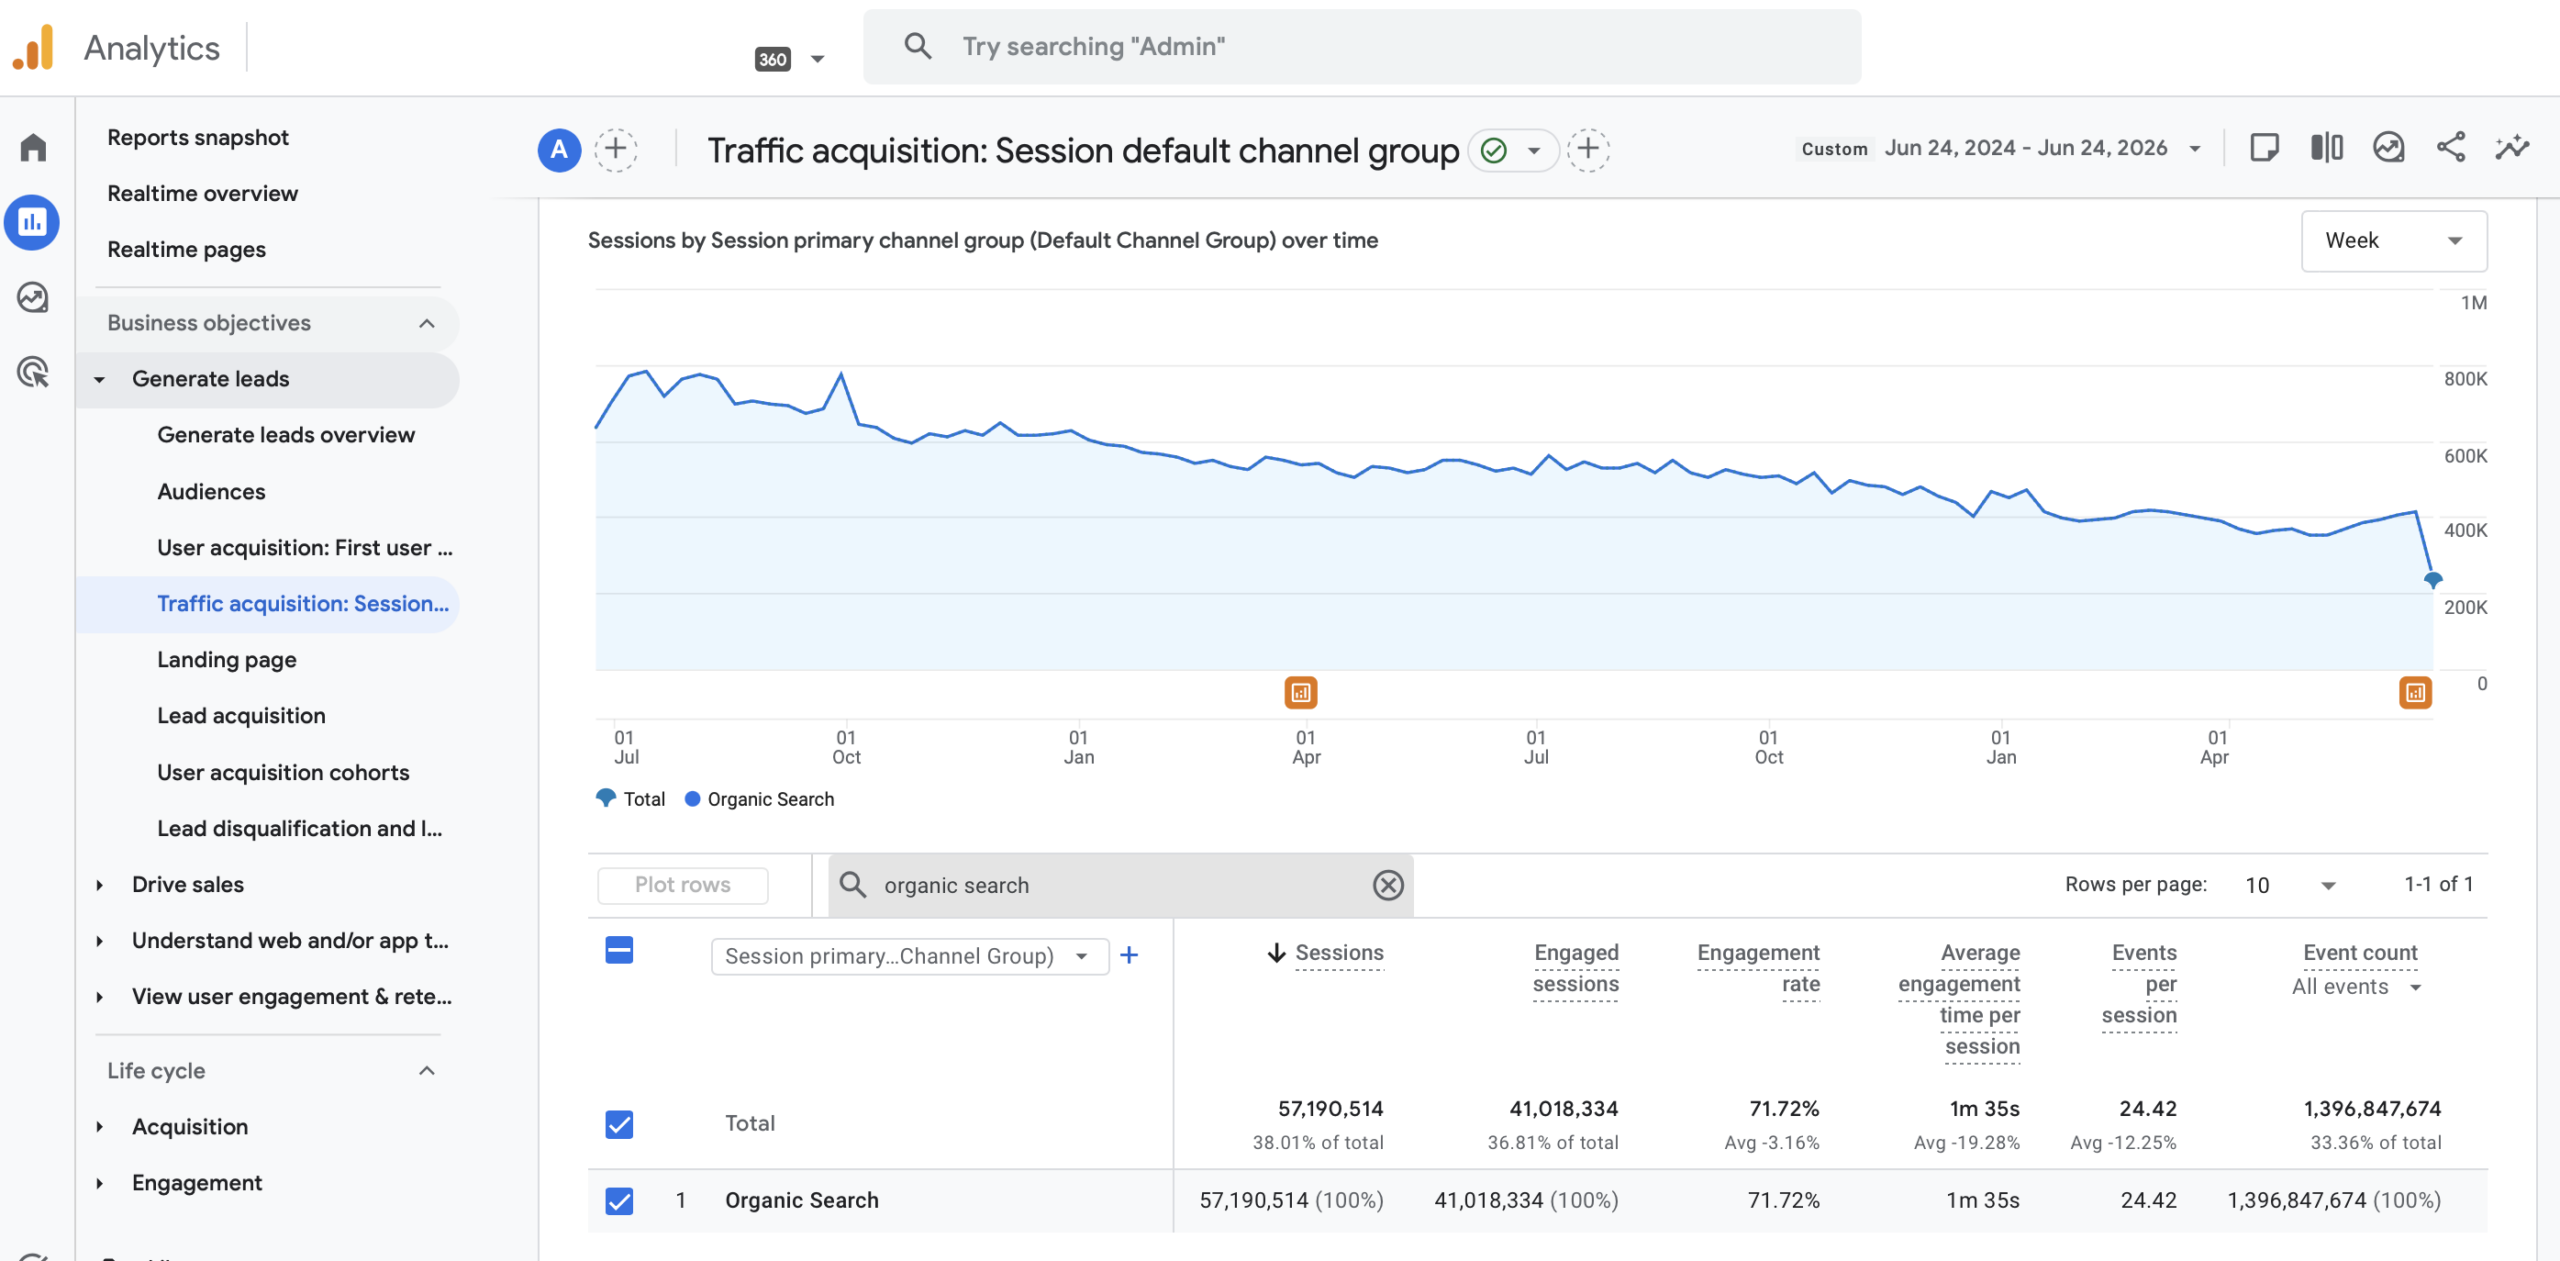Expand the Acquisition group
Image resolution: width=2560 pixels, height=1261 pixels.
click(99, 1127)
